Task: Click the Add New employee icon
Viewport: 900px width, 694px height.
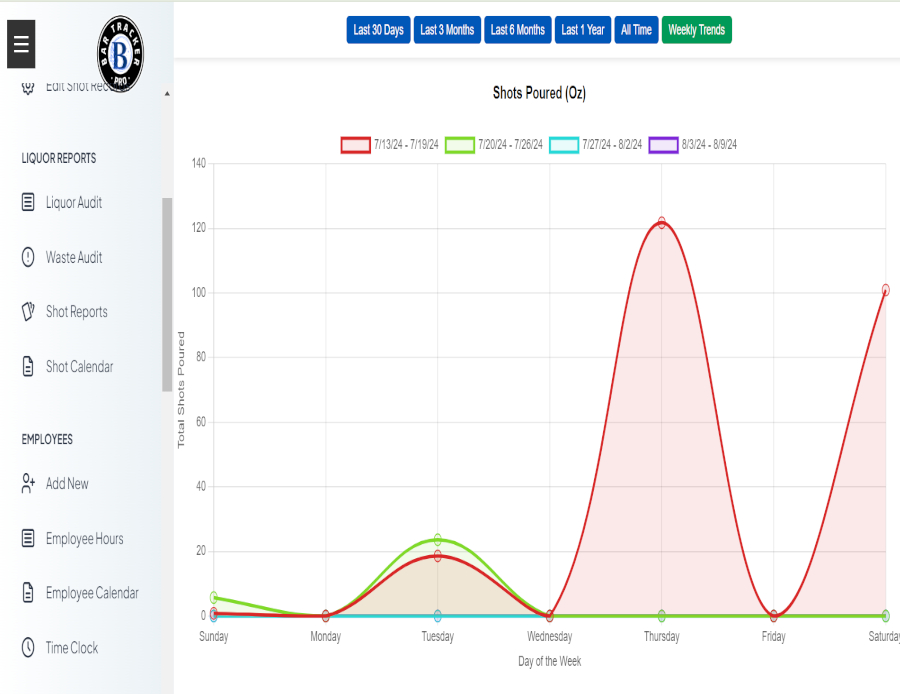Action: click(28, 484)
